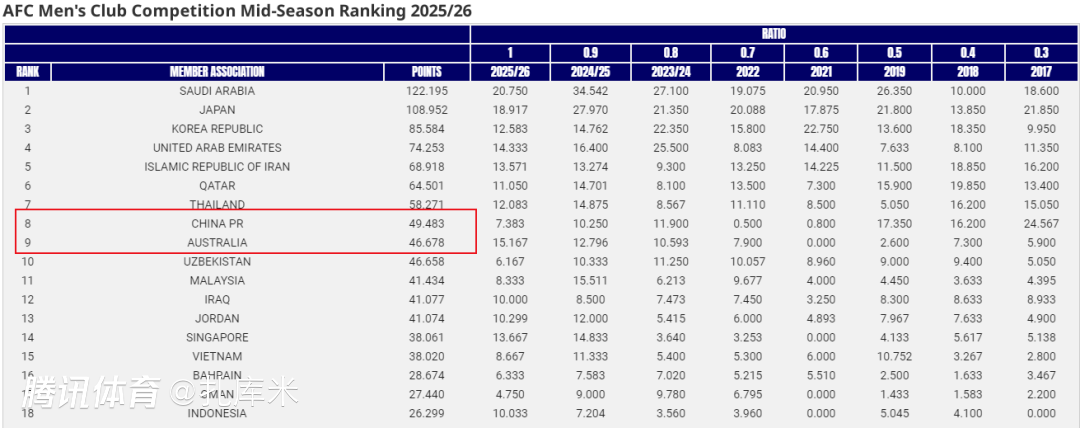Click the POINTS column header
The width and height of the screenshot is (1080, 428).
coord(427,71)
